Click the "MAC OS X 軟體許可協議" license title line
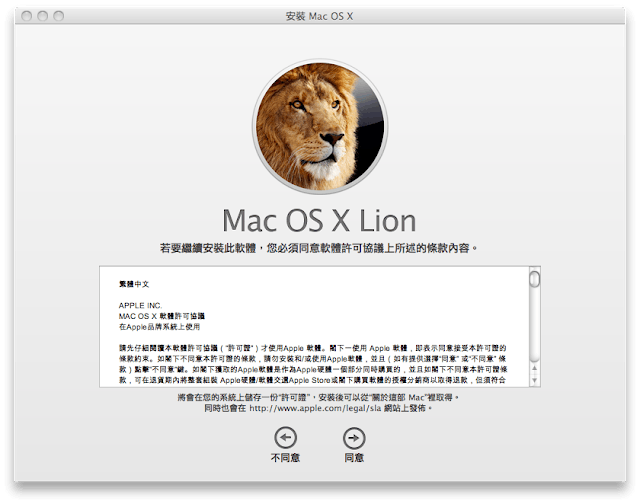640x504 pixels. point(162,316)
